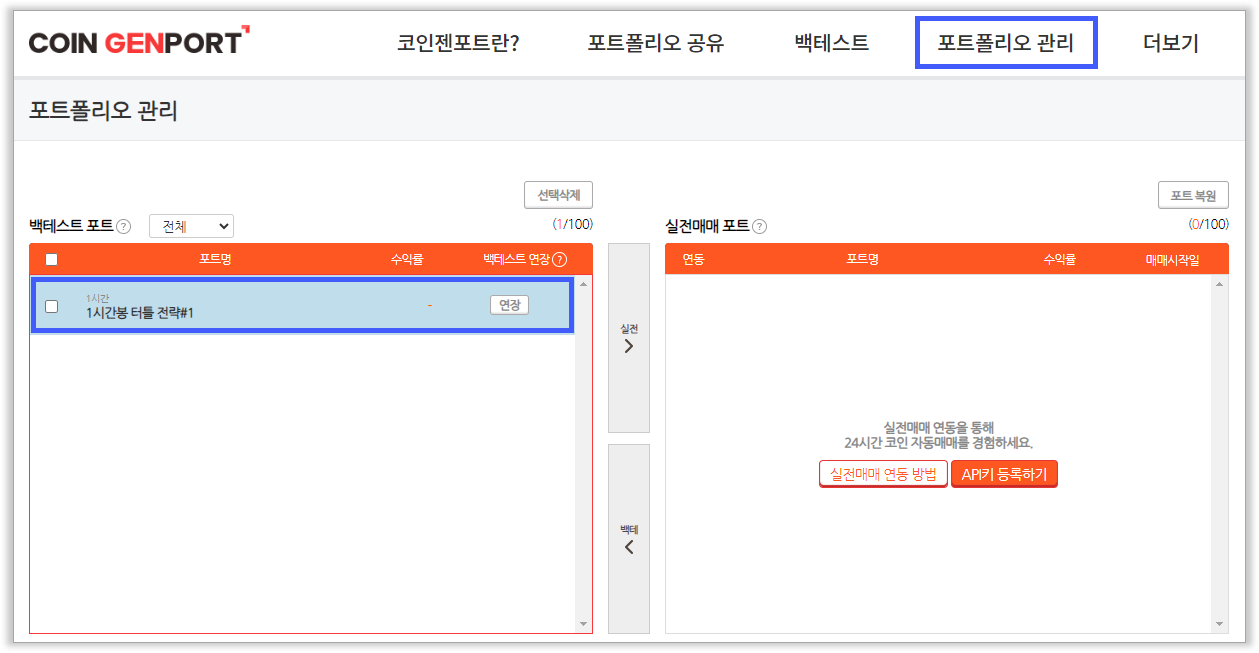
Task: Click help icon beside 백테스트 연장 header
Action: [x=560, y=260]
